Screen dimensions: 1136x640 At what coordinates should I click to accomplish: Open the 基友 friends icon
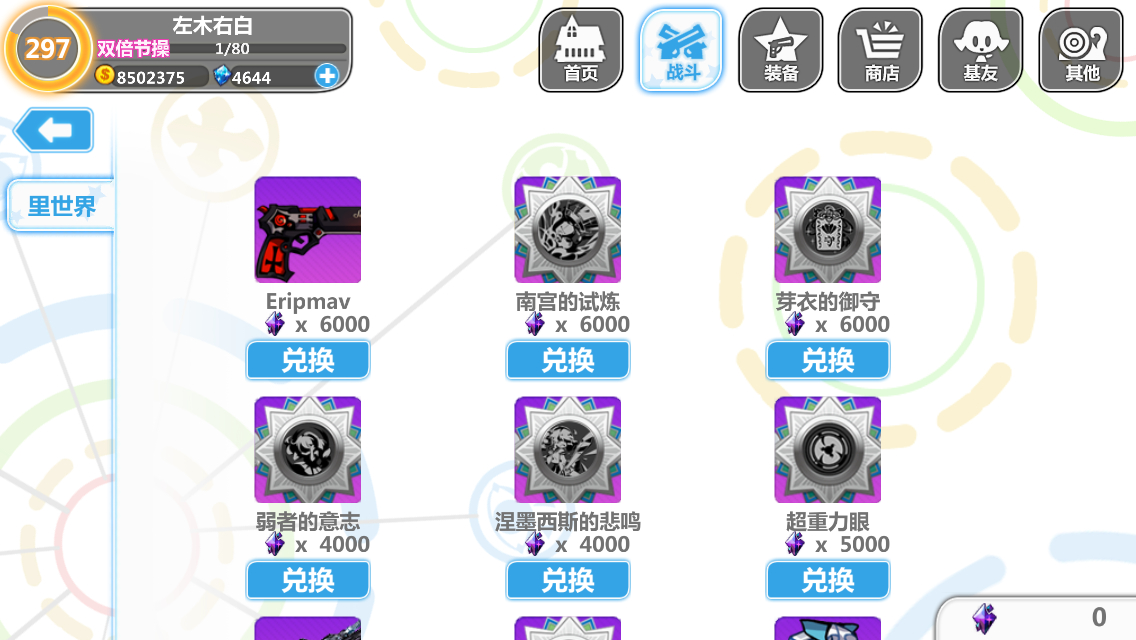pos(980,50)
